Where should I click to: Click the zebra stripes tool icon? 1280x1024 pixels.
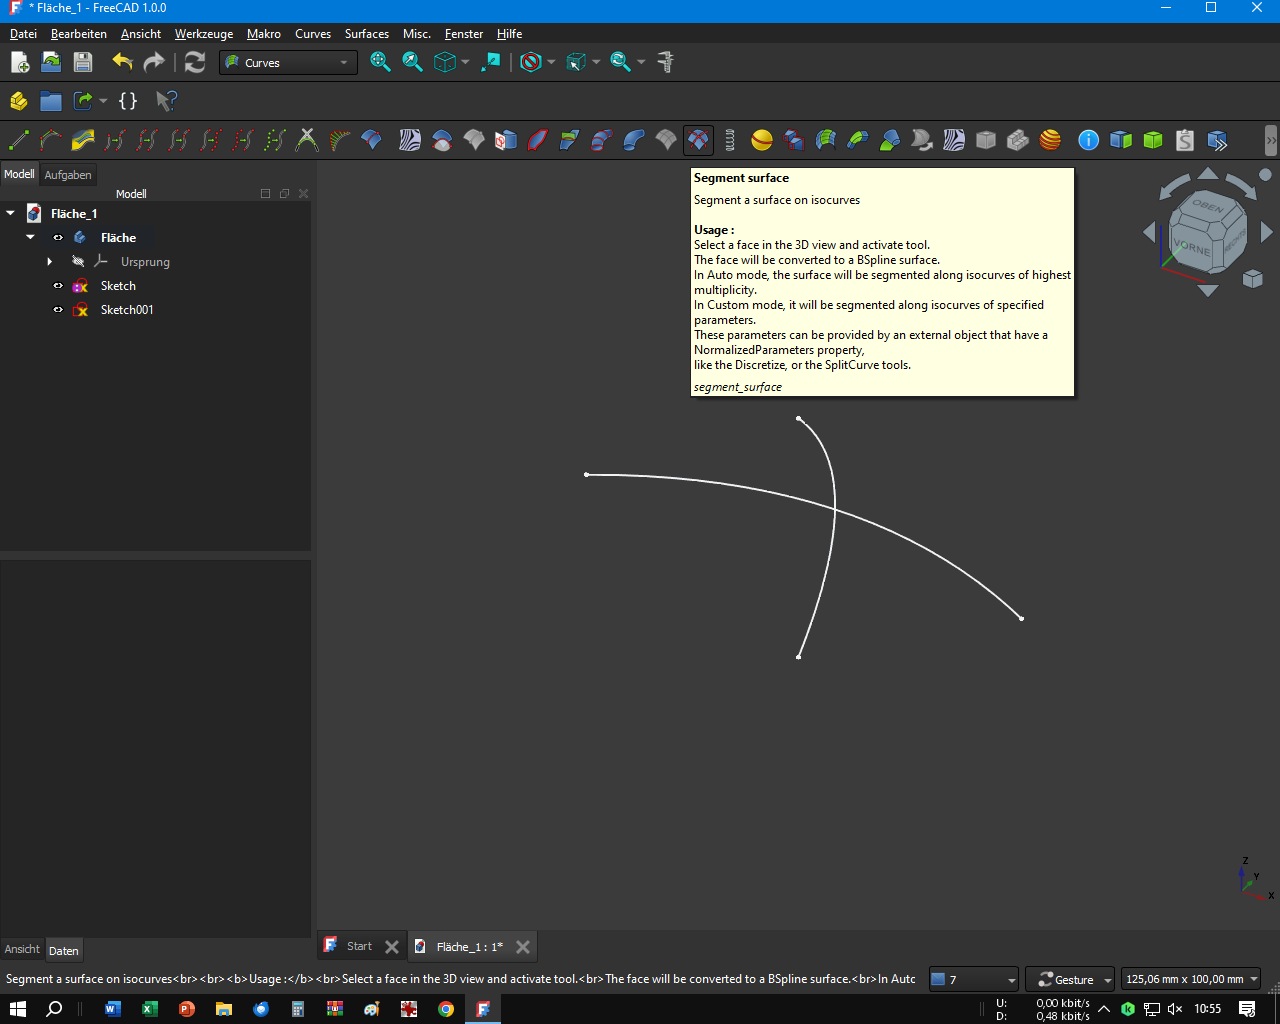click(410, 140)
